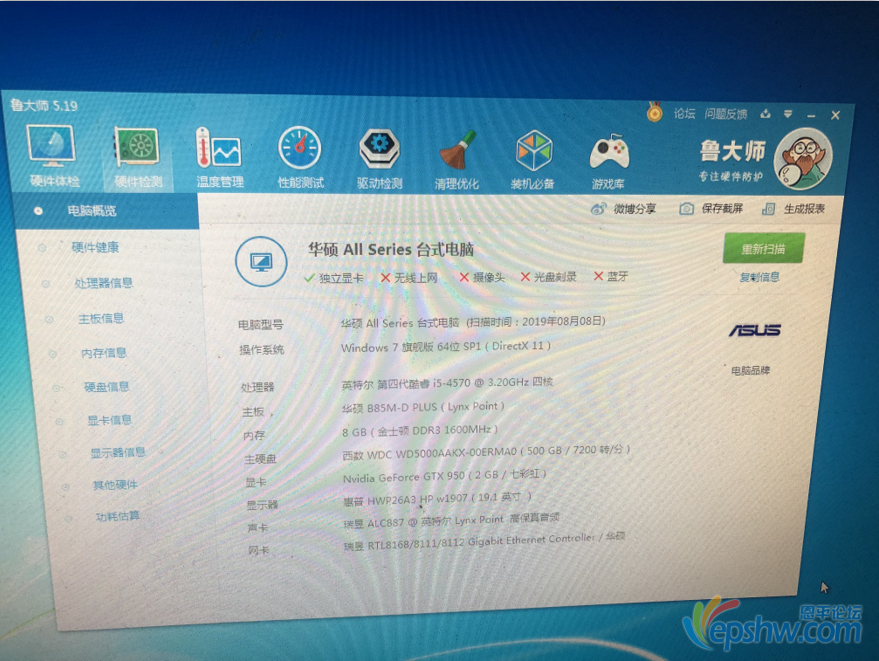Click the 电脑品牌 label under ASUS logo
This screenshot has height=661, width=879.
(x=751, y=371)
